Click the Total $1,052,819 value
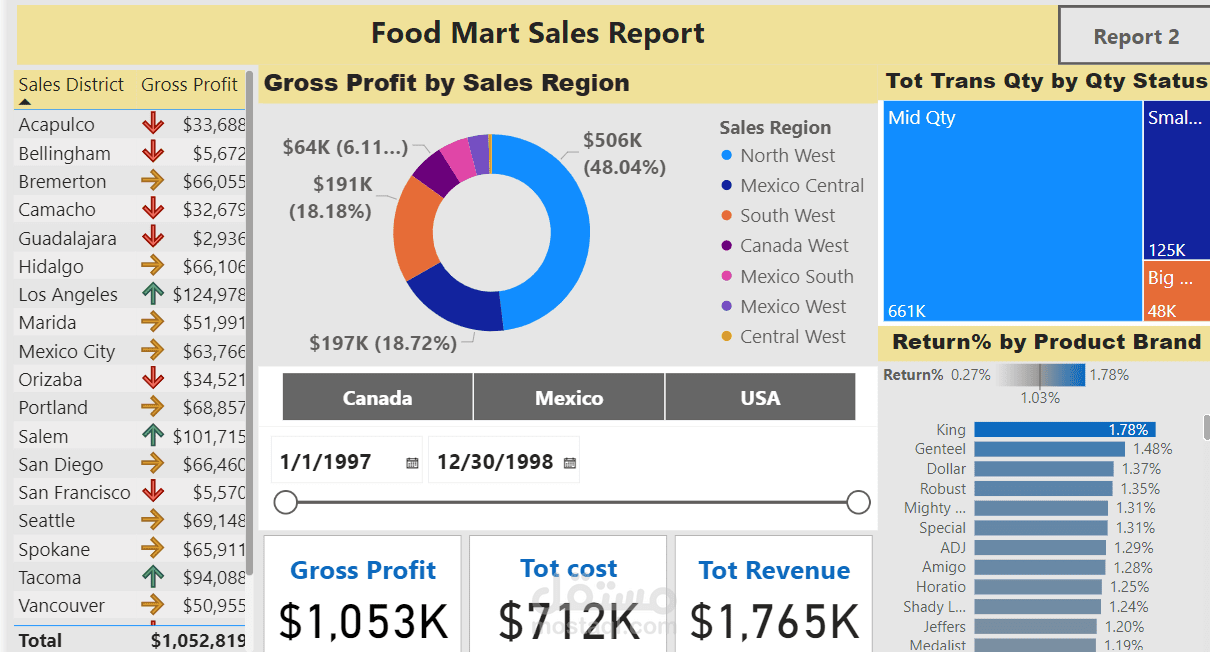Viewport: 1210px width, 652px height. (x=198, y=640)
